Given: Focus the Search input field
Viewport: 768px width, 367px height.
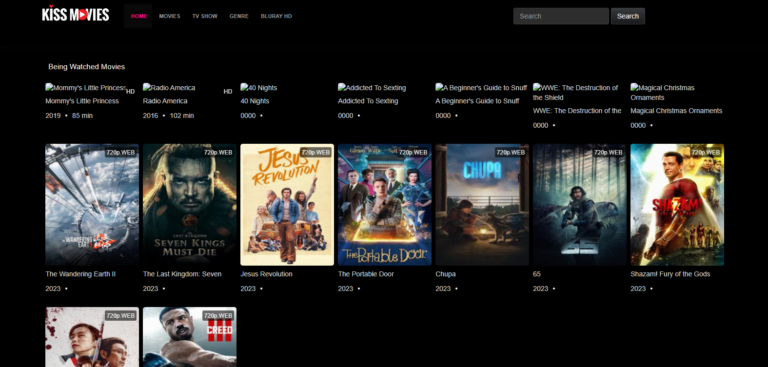Looking at the screenshot, I should pyautogui.click(x=561, y=16).
